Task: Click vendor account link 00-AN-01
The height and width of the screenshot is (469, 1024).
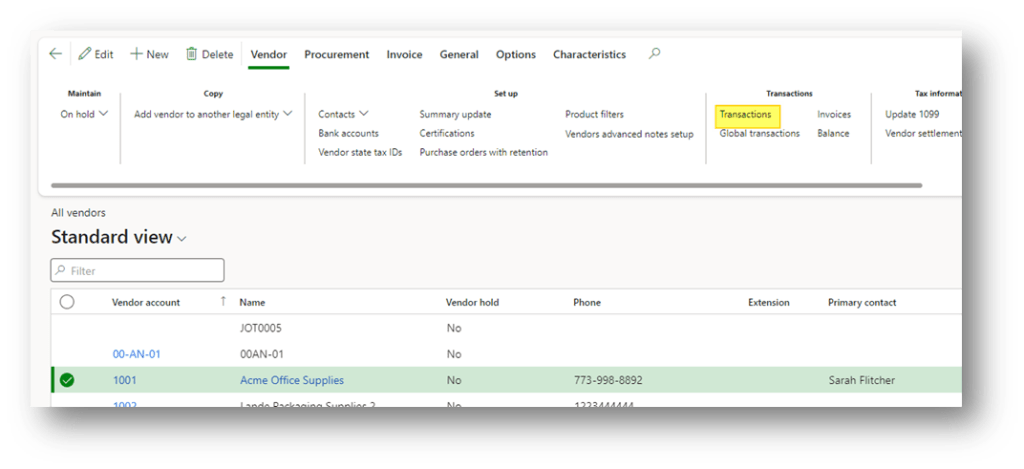Action: point(136,354)
